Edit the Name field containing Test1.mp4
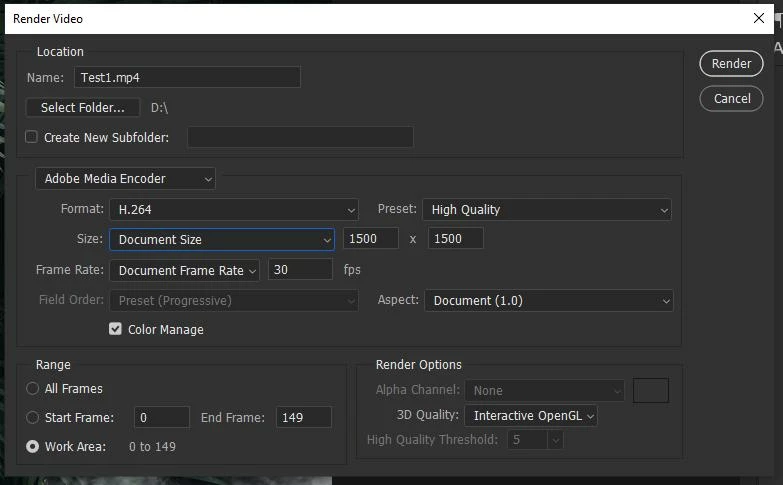This screenshot has height=485, width=783. pos(187,77)
